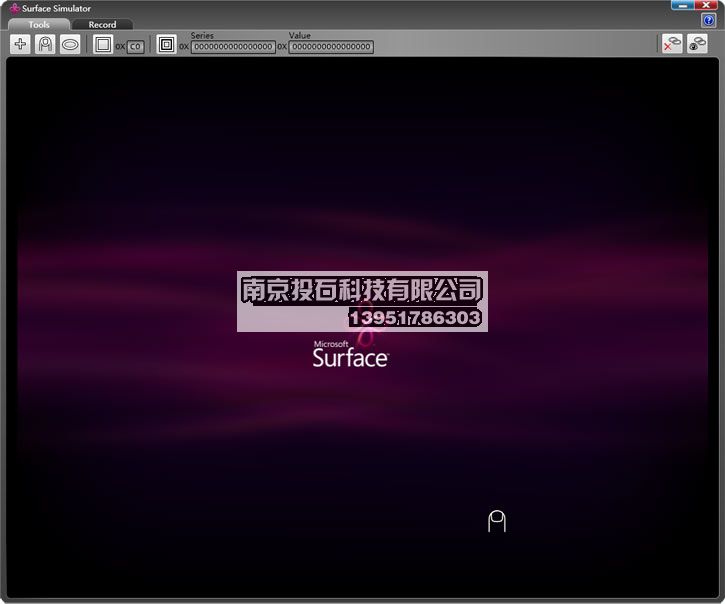725x604 pixels.
Task: Click the Chinese company name watermark banner
Action: [x=362, y=290]
